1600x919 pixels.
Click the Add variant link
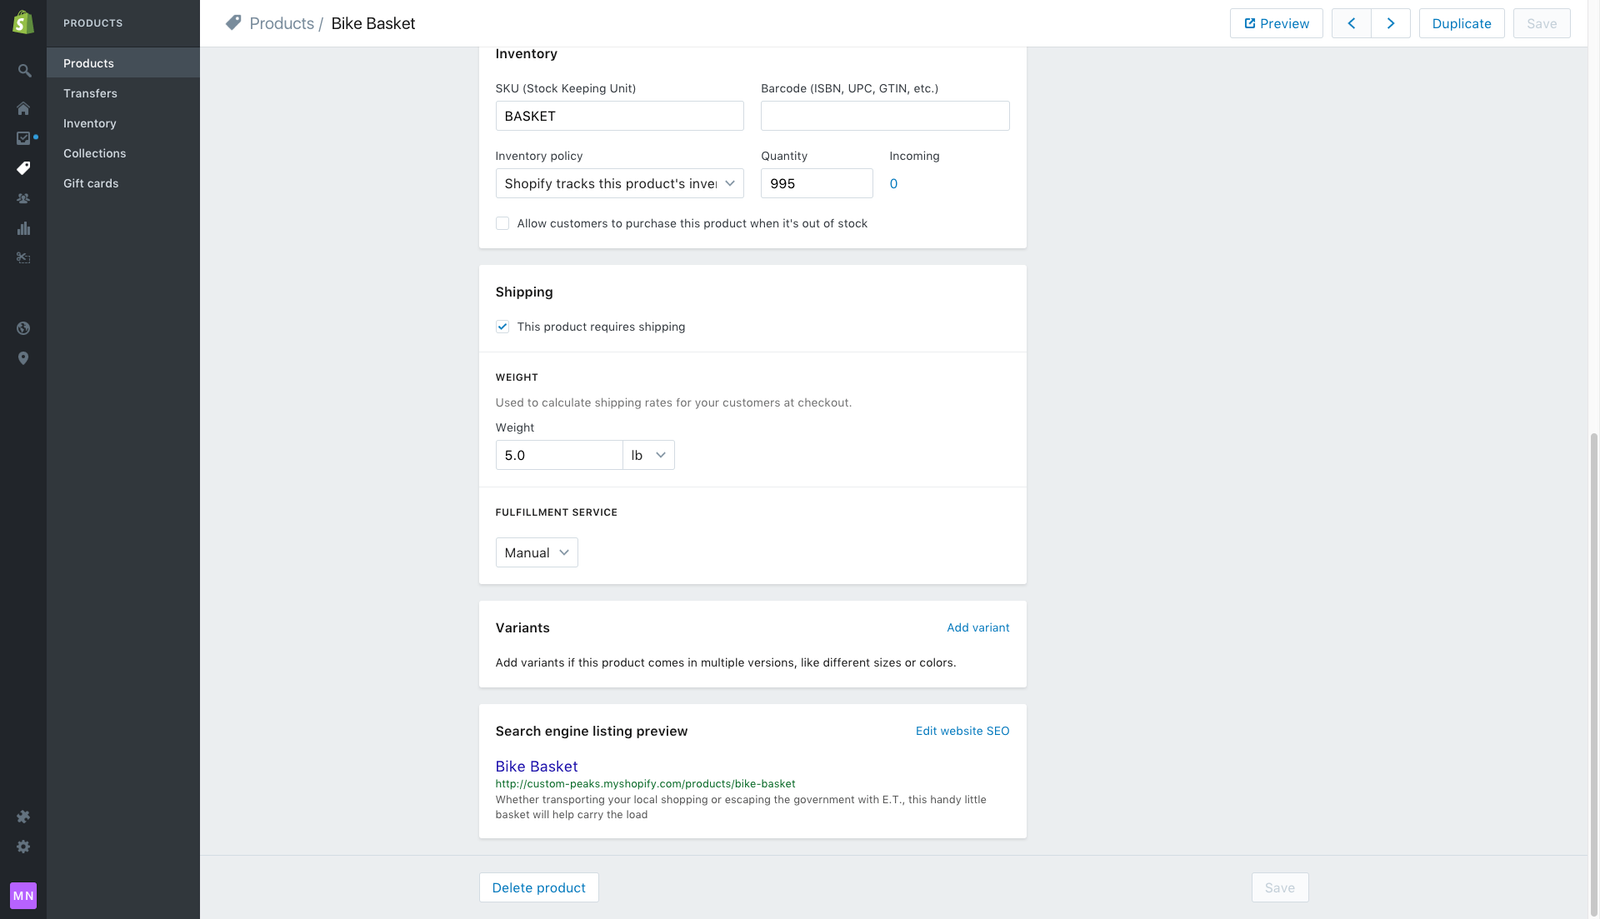pos(978,628)
